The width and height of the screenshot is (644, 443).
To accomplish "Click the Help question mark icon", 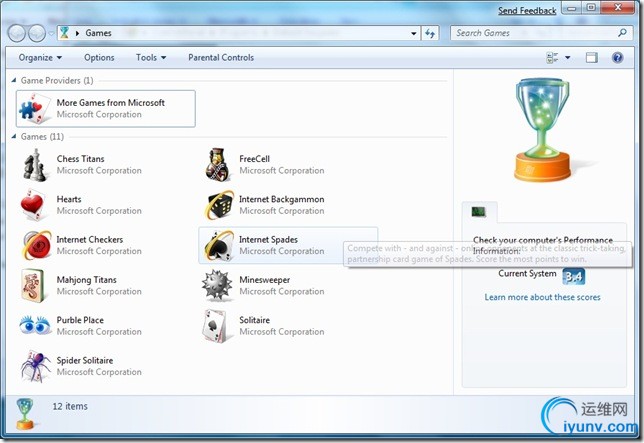I will coord(617,57).
